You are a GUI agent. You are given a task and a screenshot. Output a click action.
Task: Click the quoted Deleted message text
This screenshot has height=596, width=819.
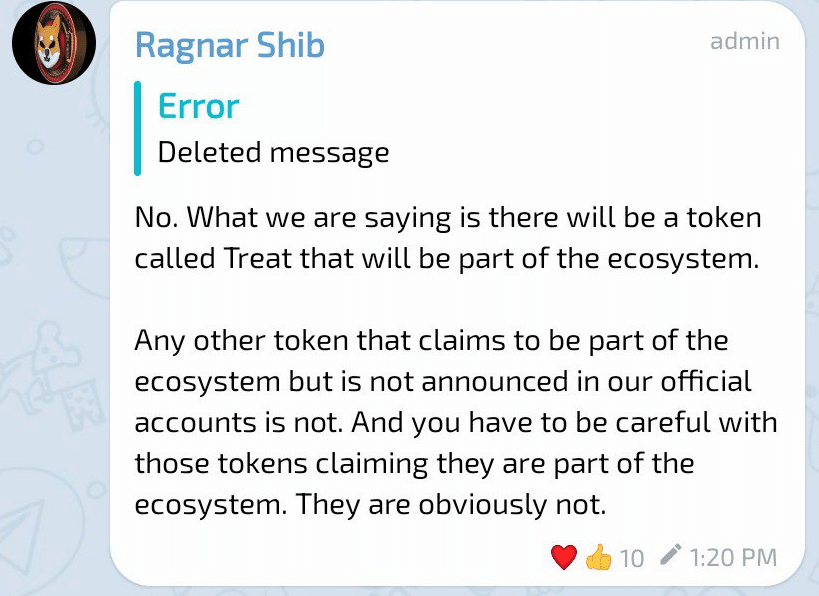[273, 153]
